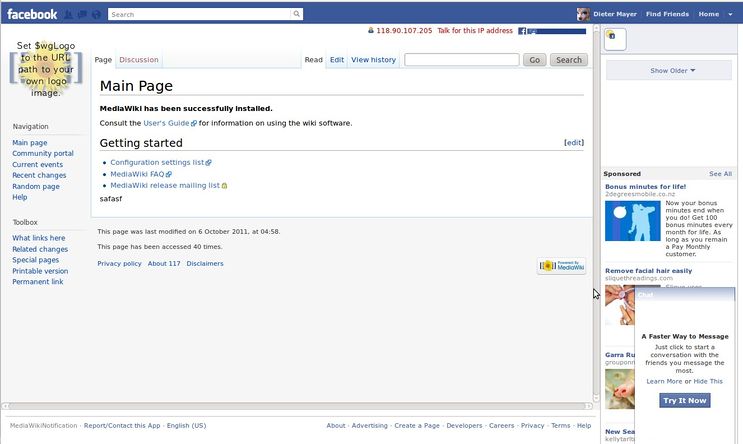Open the Disclaimers link
Viewport: 743px width, 444px height.
tap(205, 263)
